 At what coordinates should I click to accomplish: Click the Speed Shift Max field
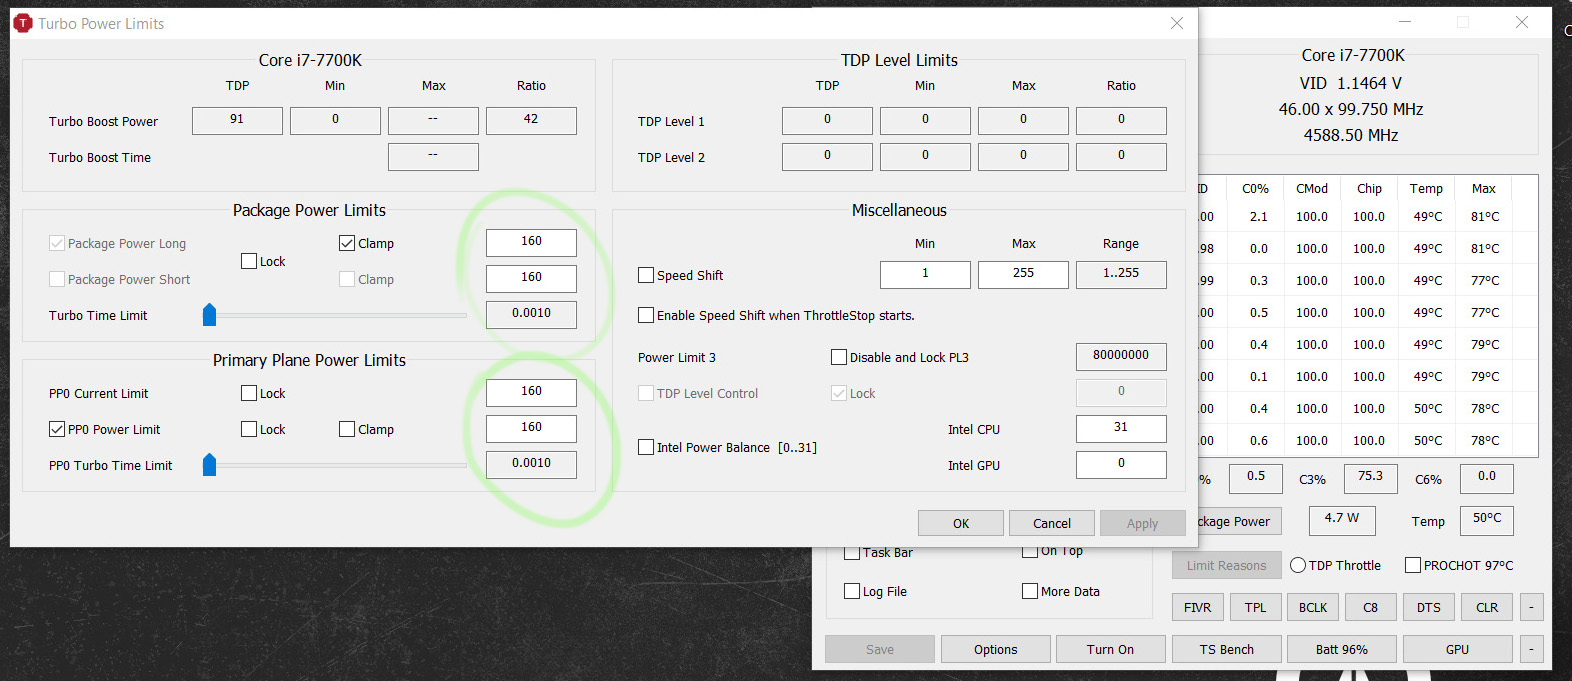[1023, 274]
